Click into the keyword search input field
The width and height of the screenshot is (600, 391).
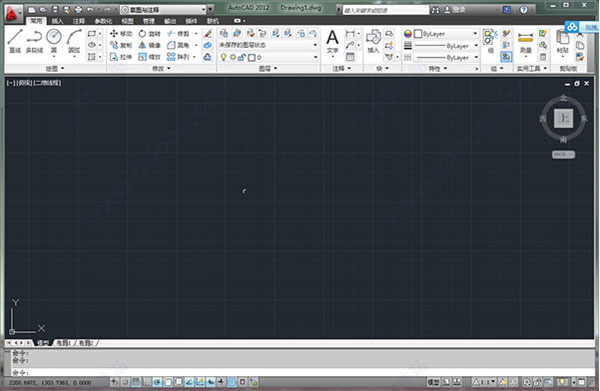386,10
